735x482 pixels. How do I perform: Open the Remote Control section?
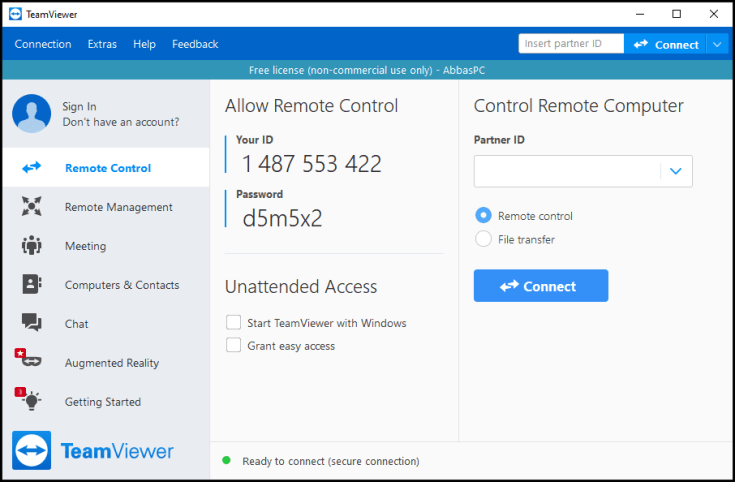[106, 167]
